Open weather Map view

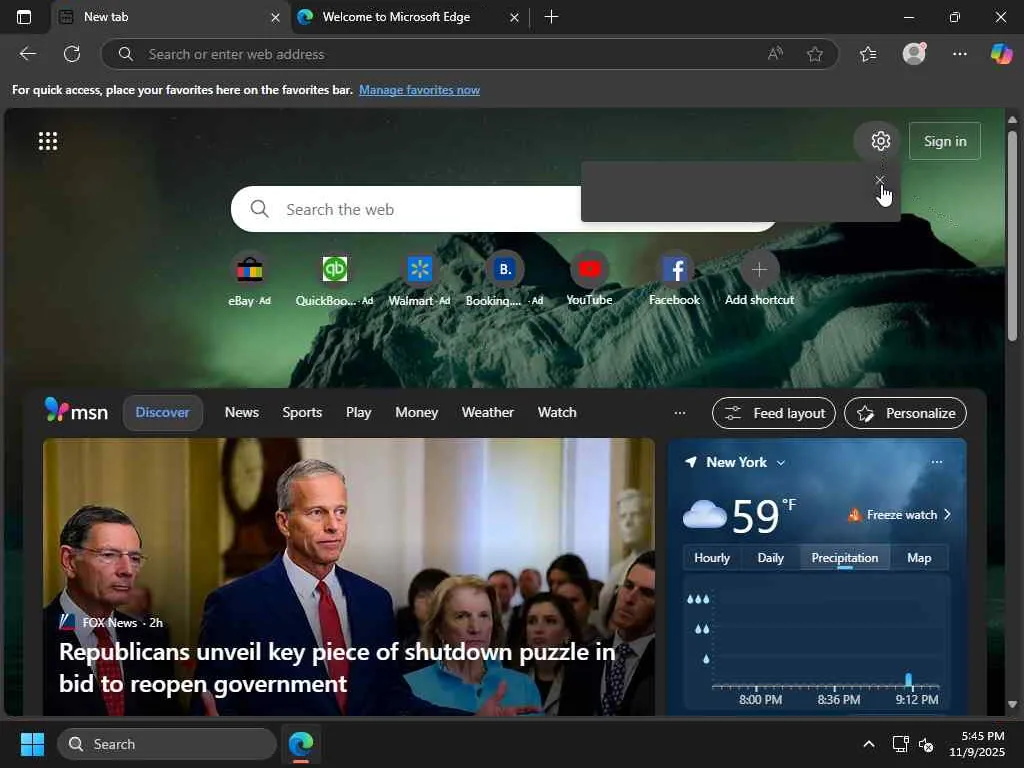point(919,558)
